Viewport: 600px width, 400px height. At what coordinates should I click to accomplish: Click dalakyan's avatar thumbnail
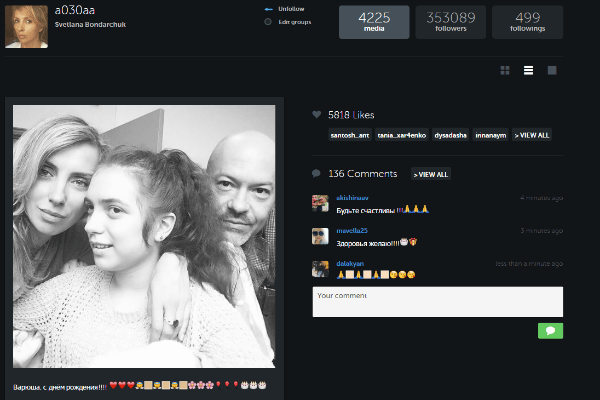pyautogui.click(x=320, y=269)
